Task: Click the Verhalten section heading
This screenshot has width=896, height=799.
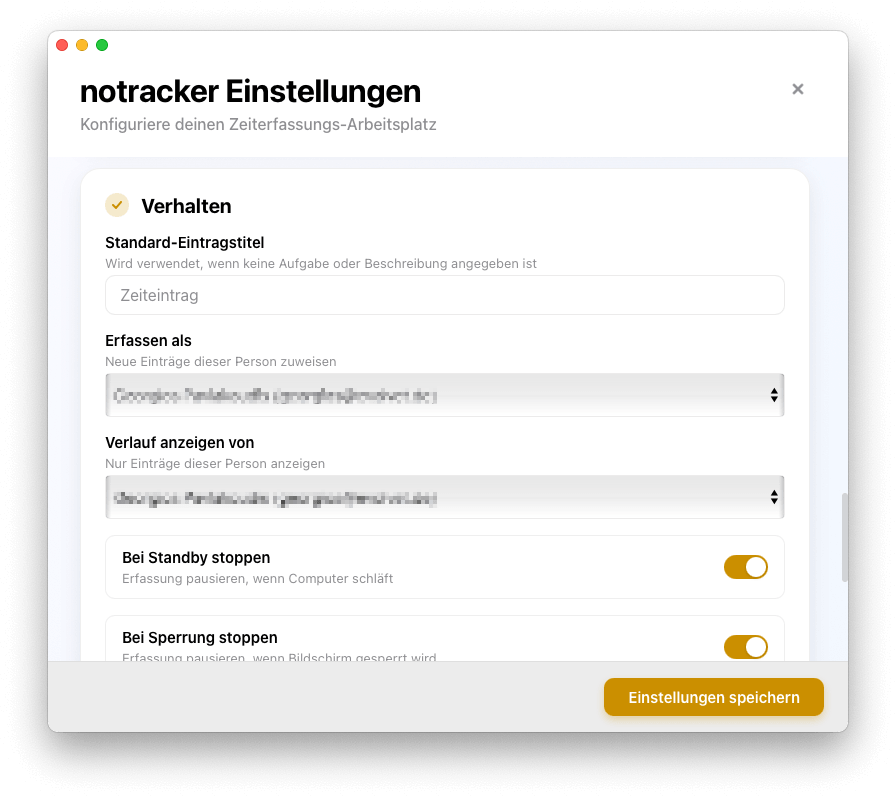Action: point(186,206)
